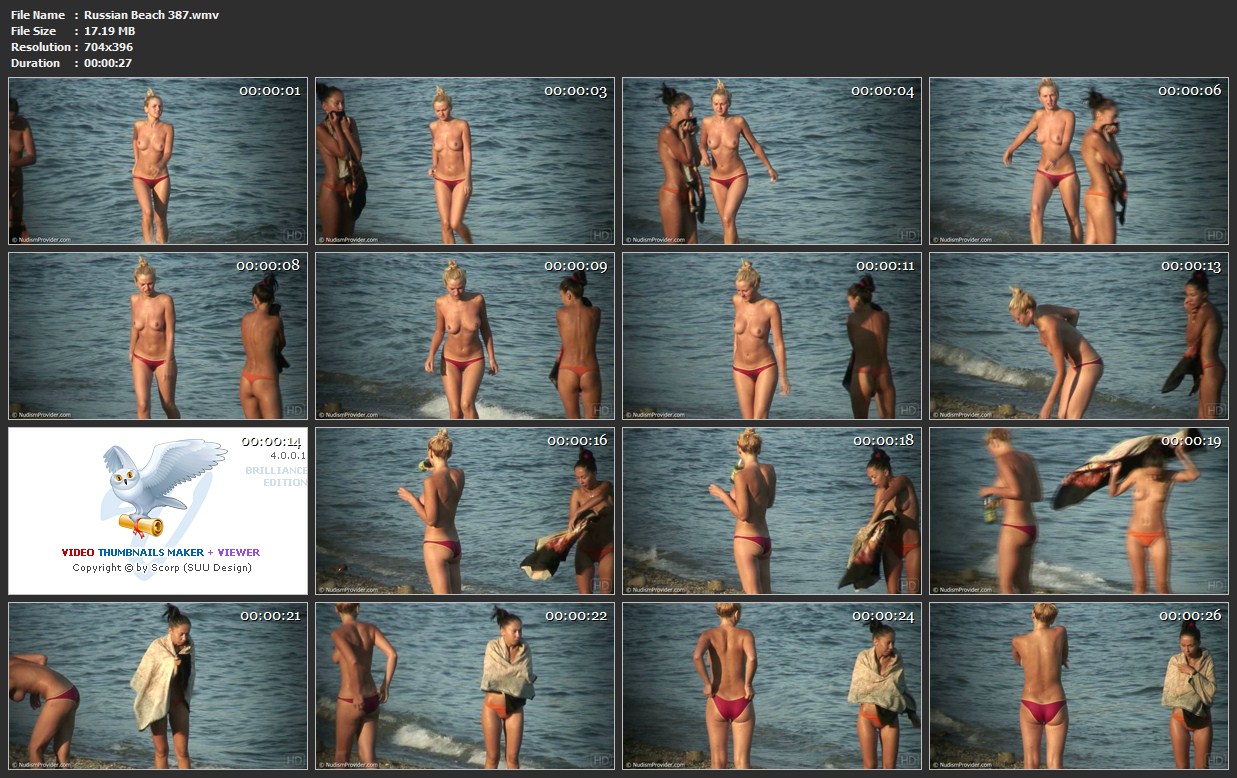Click the owl logo in the 00:00:14 frame

160,480
